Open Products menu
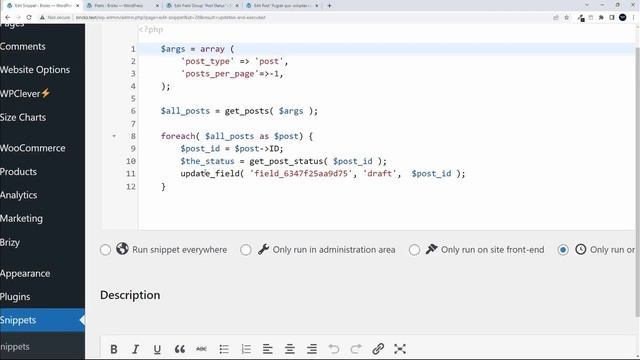The width and height of the screenshot is (640, 360). [x=18, y=172]
